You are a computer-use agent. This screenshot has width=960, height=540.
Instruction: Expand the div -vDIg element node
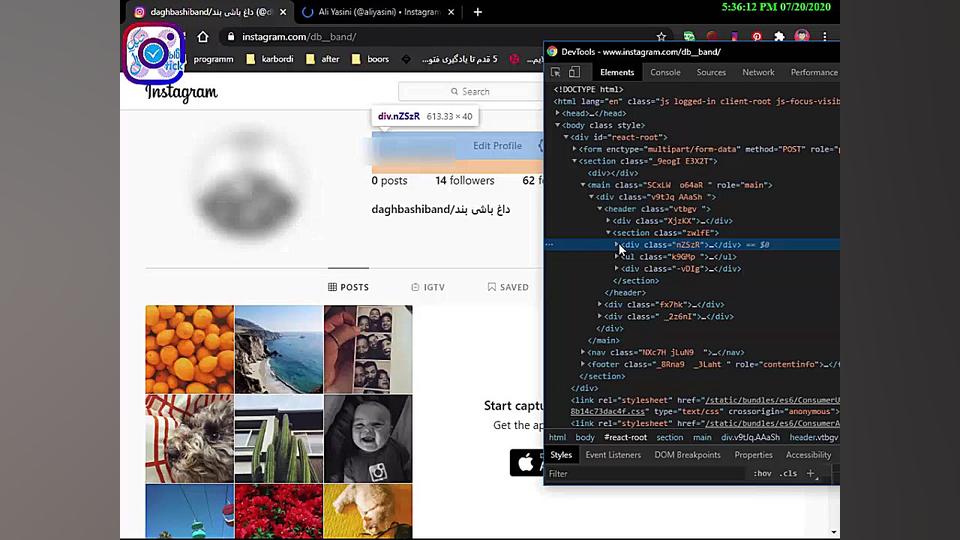pos(617,268)
